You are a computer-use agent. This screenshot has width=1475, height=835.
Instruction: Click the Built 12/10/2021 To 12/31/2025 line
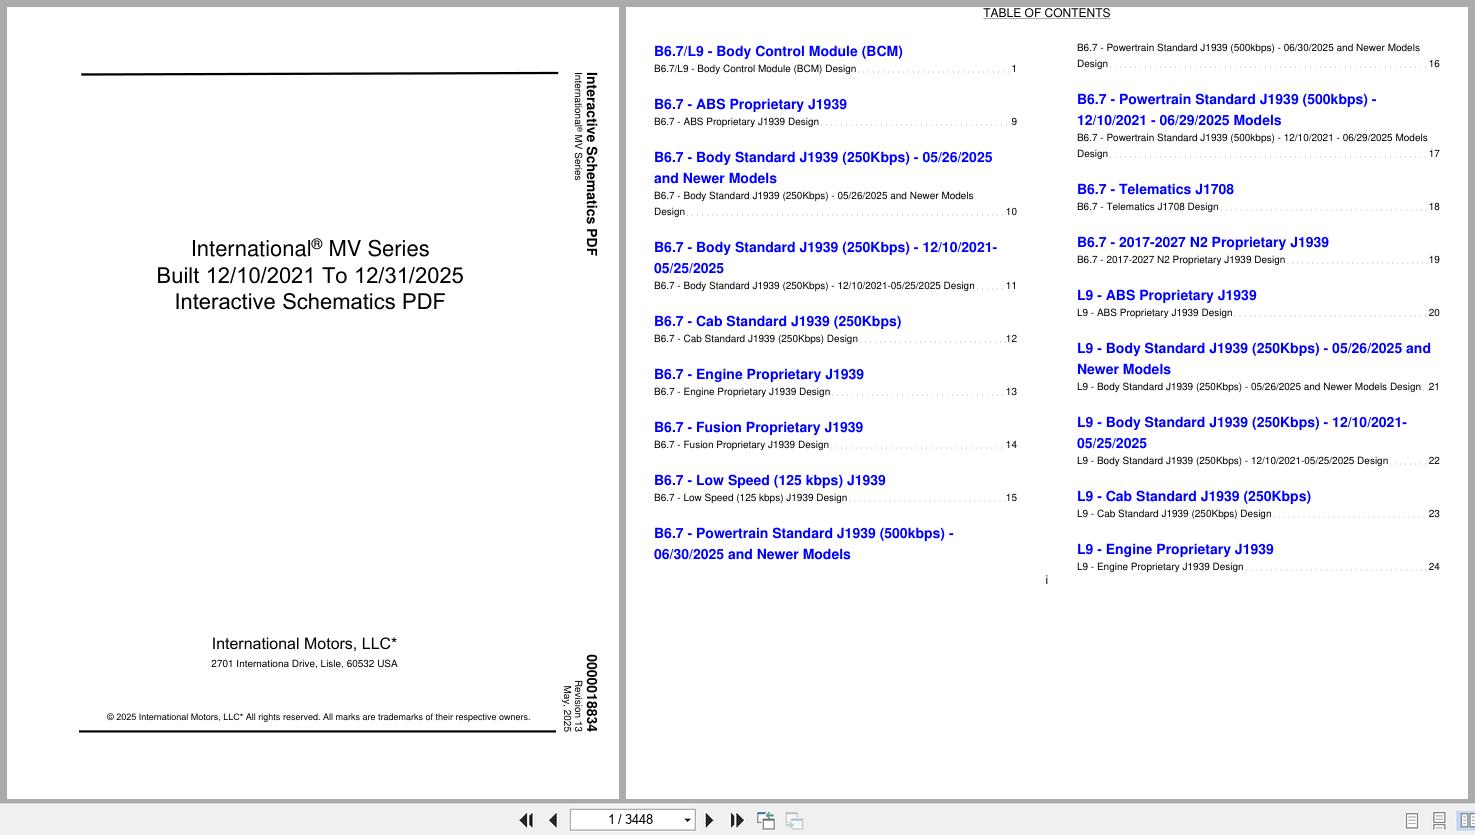(x=310, y=276)
